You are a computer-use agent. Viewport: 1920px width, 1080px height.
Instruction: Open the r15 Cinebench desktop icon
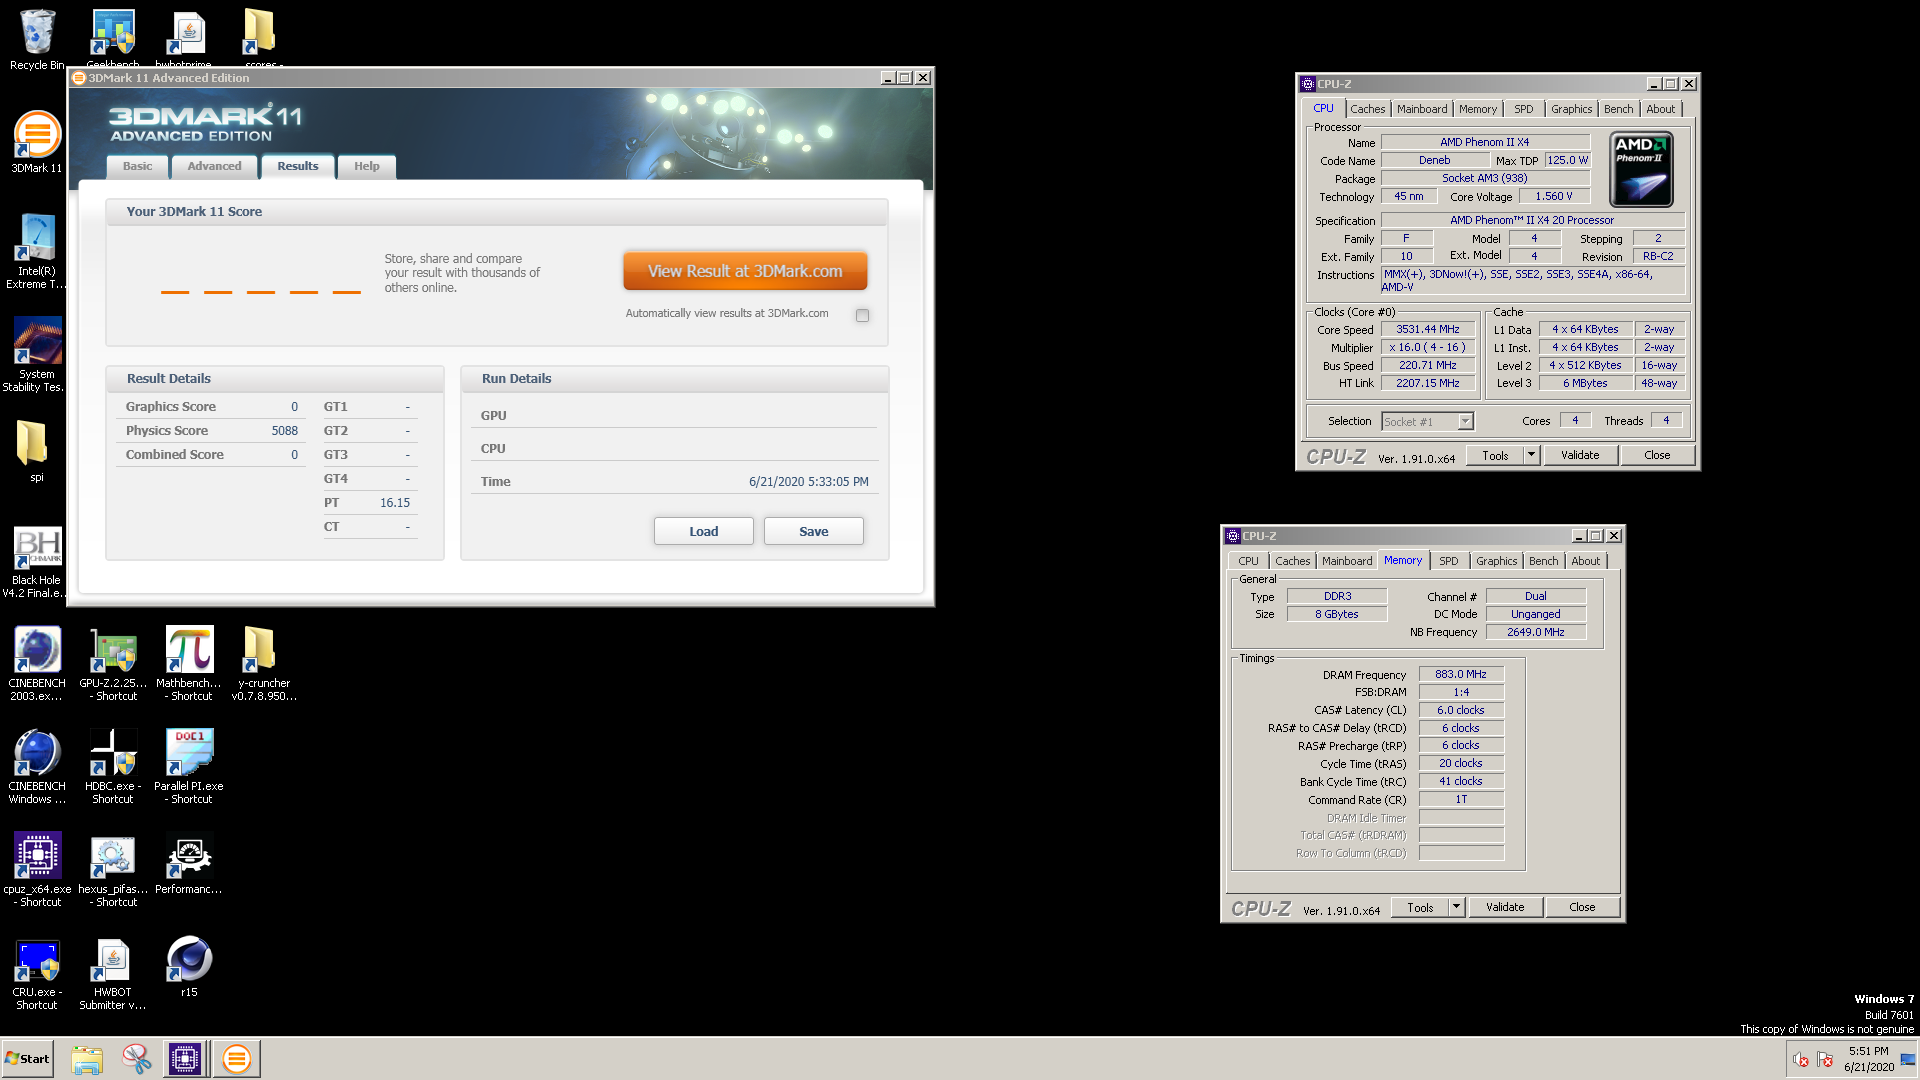pyautogui.click(x=189, y=967)
